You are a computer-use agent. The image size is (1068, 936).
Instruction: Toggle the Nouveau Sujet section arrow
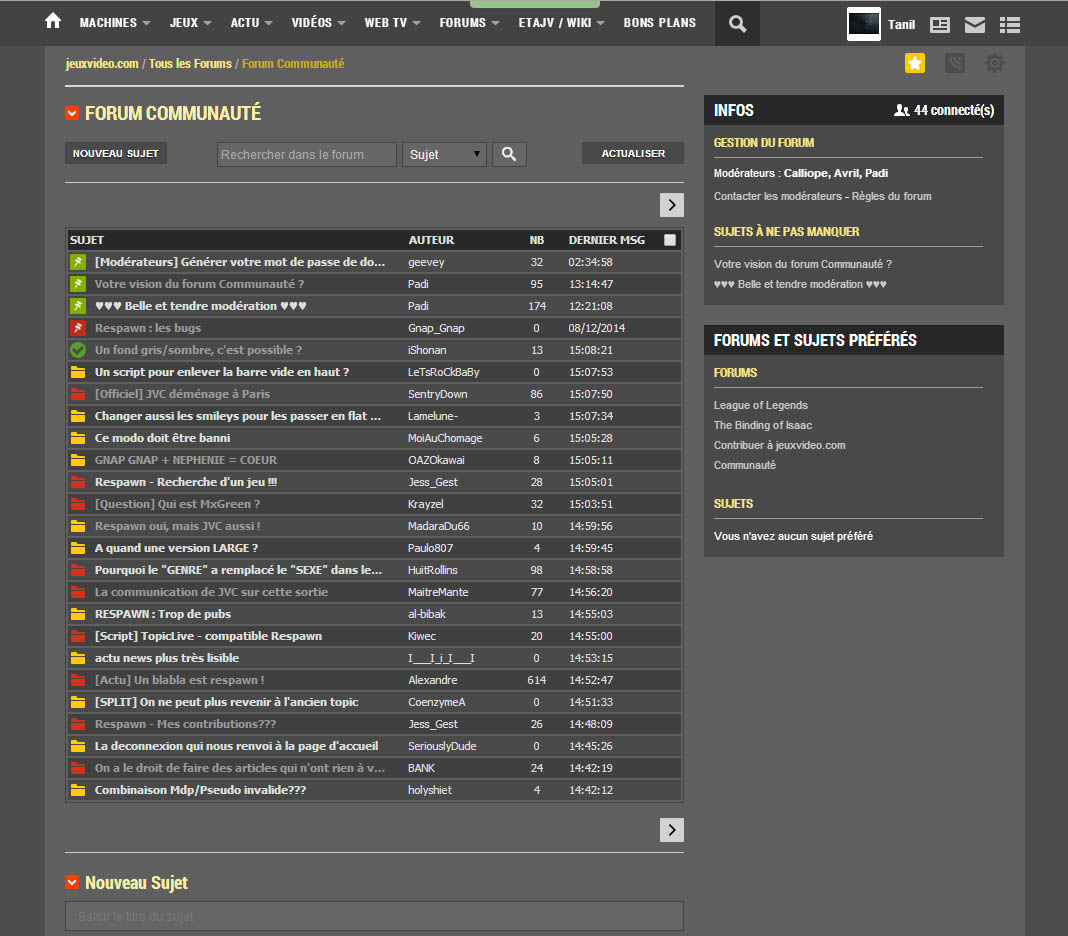pyautogui.click(x=72, y=883)
